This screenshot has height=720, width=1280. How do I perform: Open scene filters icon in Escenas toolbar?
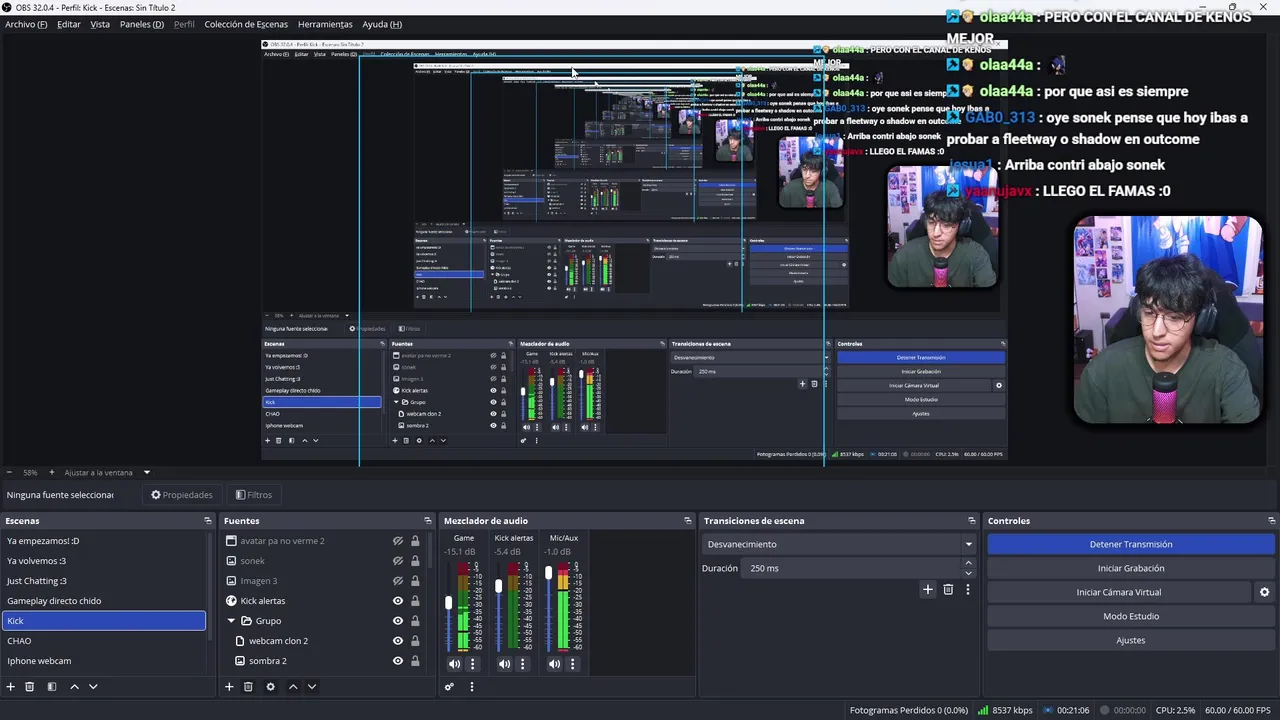[x=52, y=687]
